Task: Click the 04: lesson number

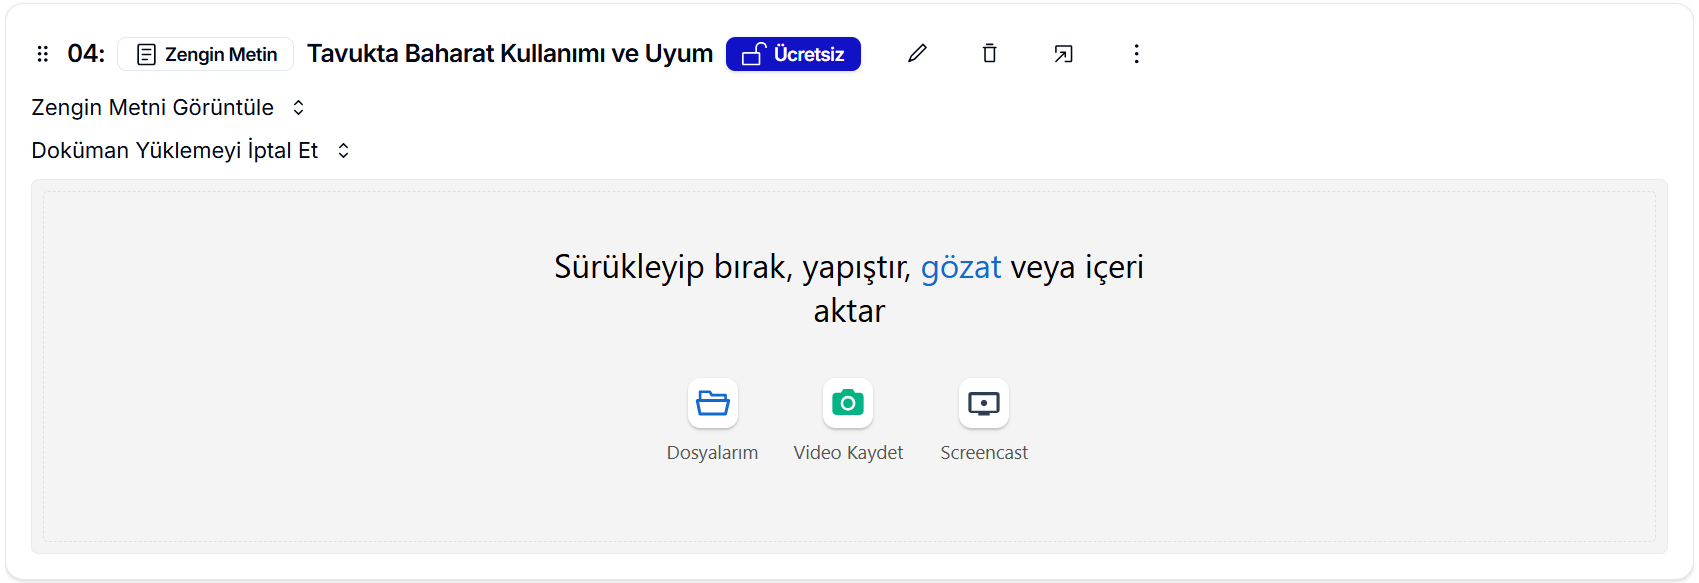Action: click(86, 54)
